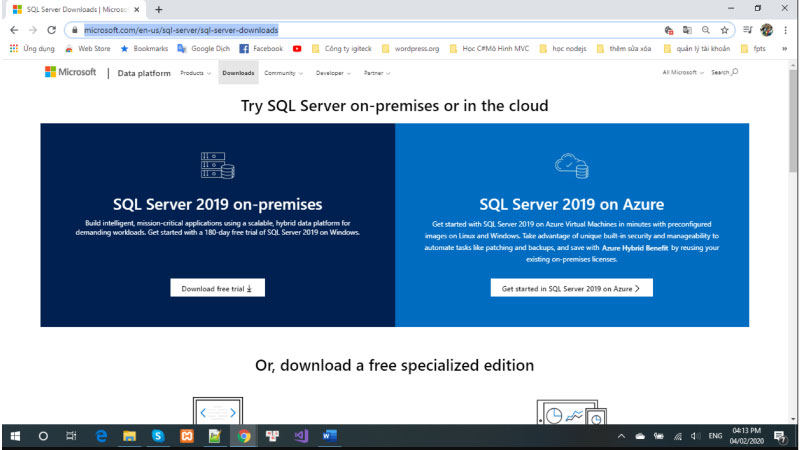Click the volume speaker tray icon

[695, 436]
